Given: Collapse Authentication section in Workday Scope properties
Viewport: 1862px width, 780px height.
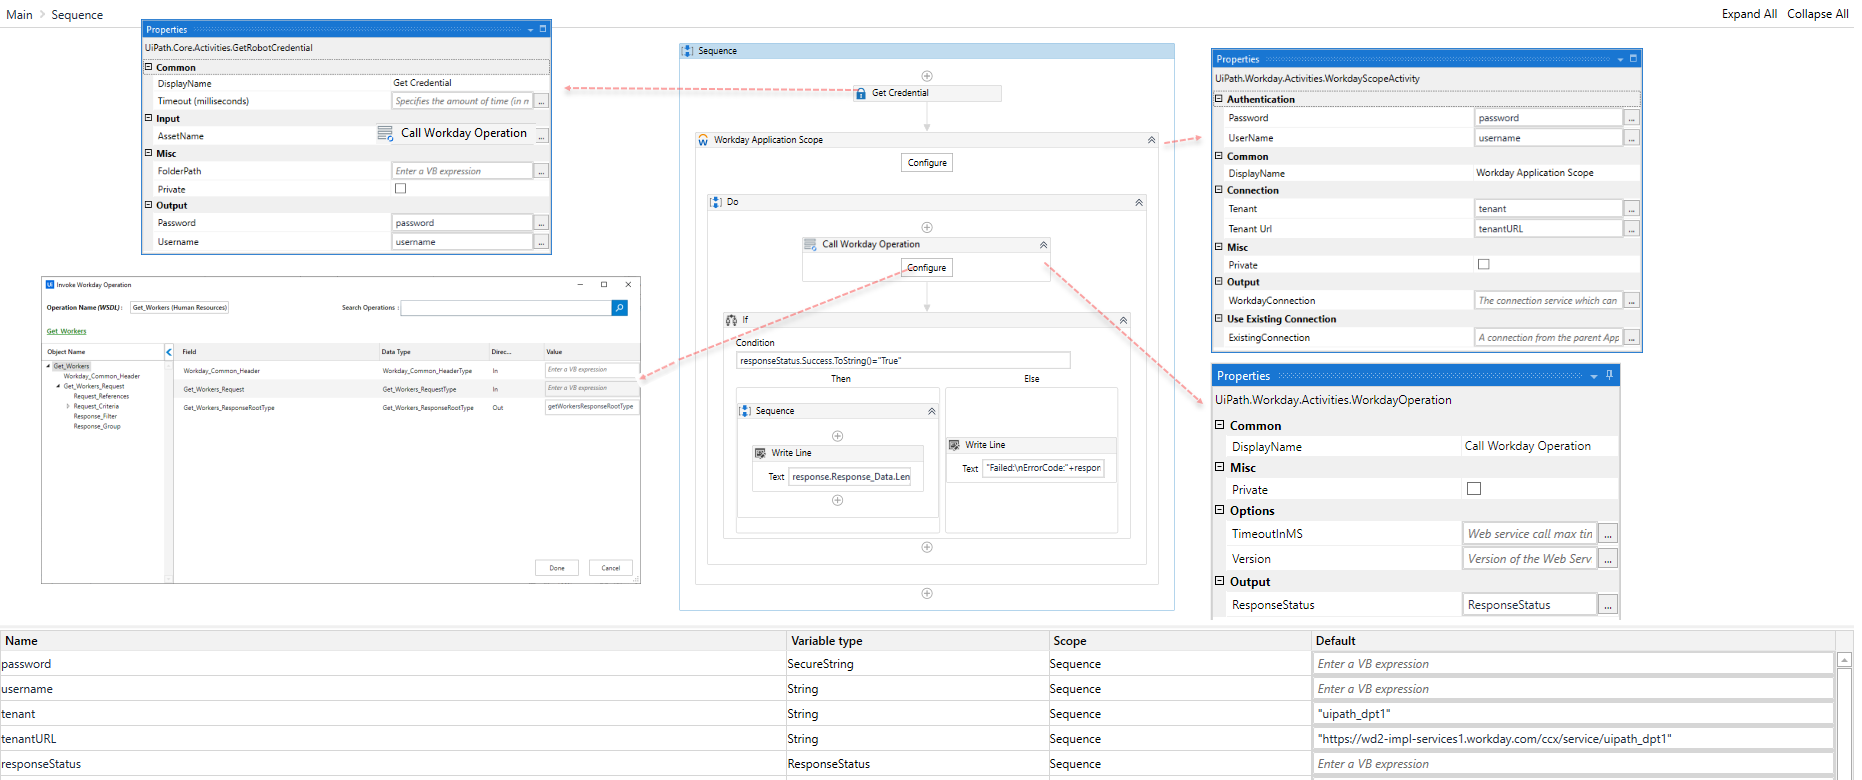Looking at the screenshot, I should pos(1219,99).
